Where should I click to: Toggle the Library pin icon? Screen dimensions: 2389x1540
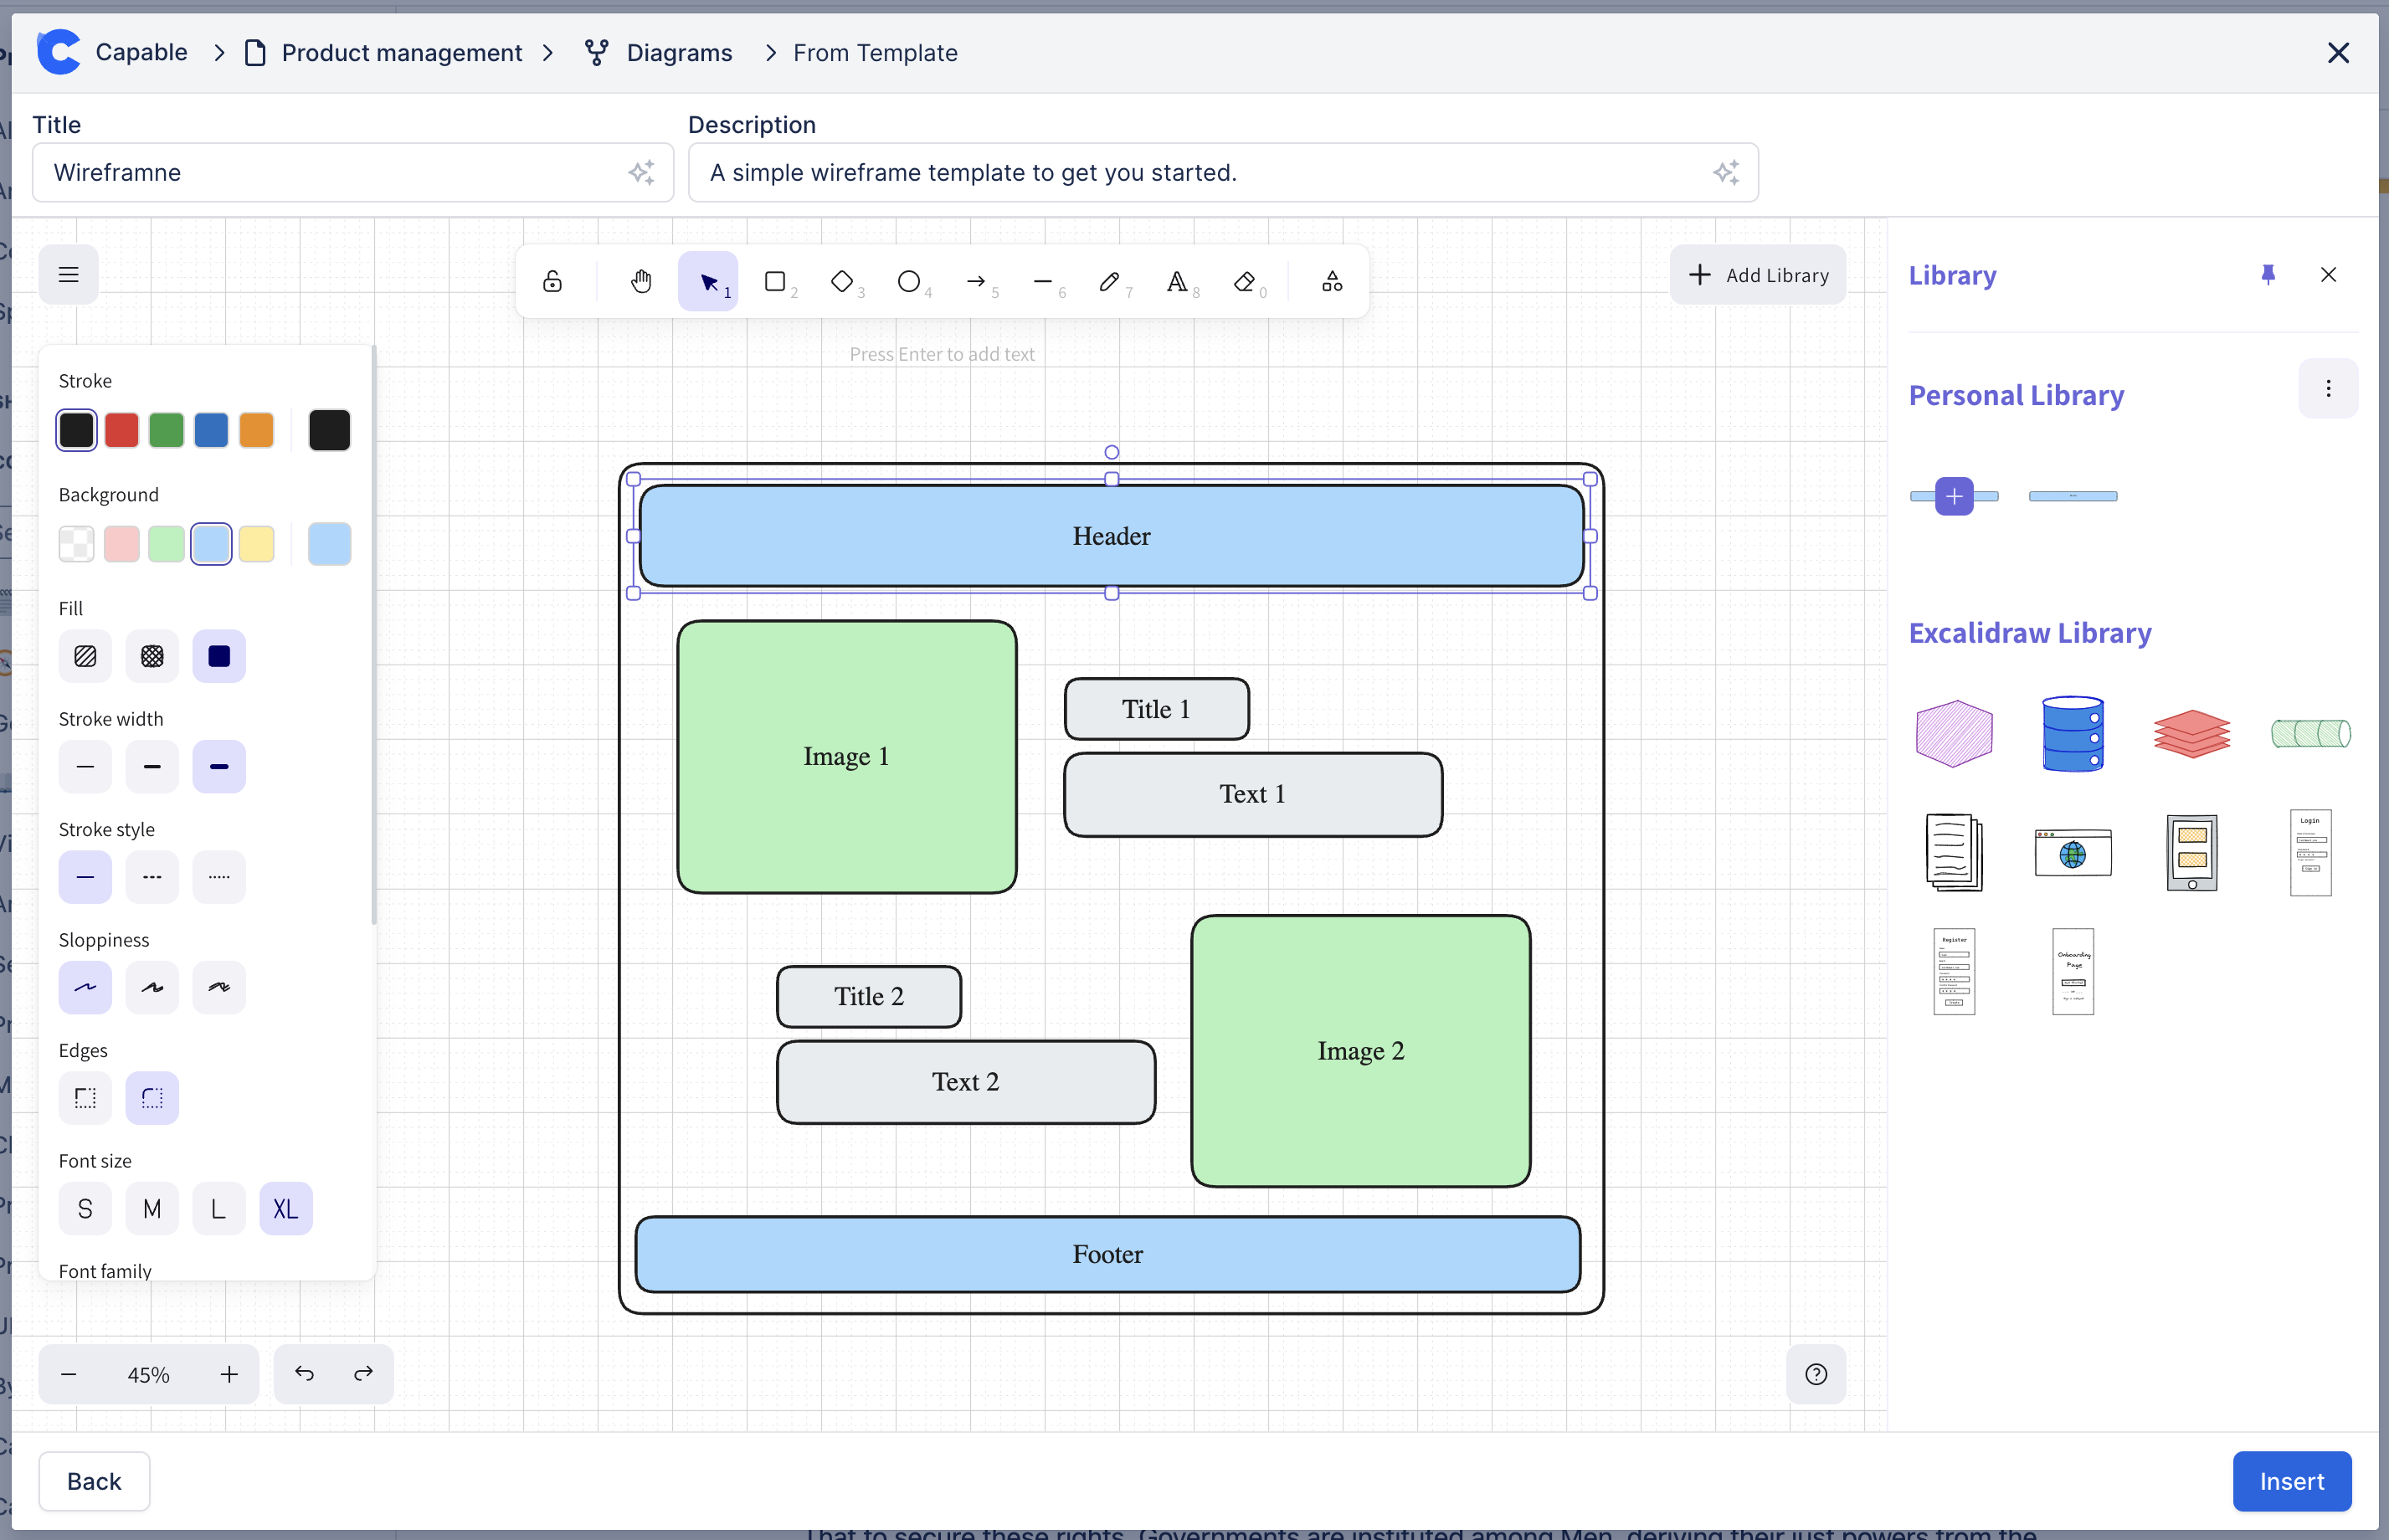click(2268, 274)
